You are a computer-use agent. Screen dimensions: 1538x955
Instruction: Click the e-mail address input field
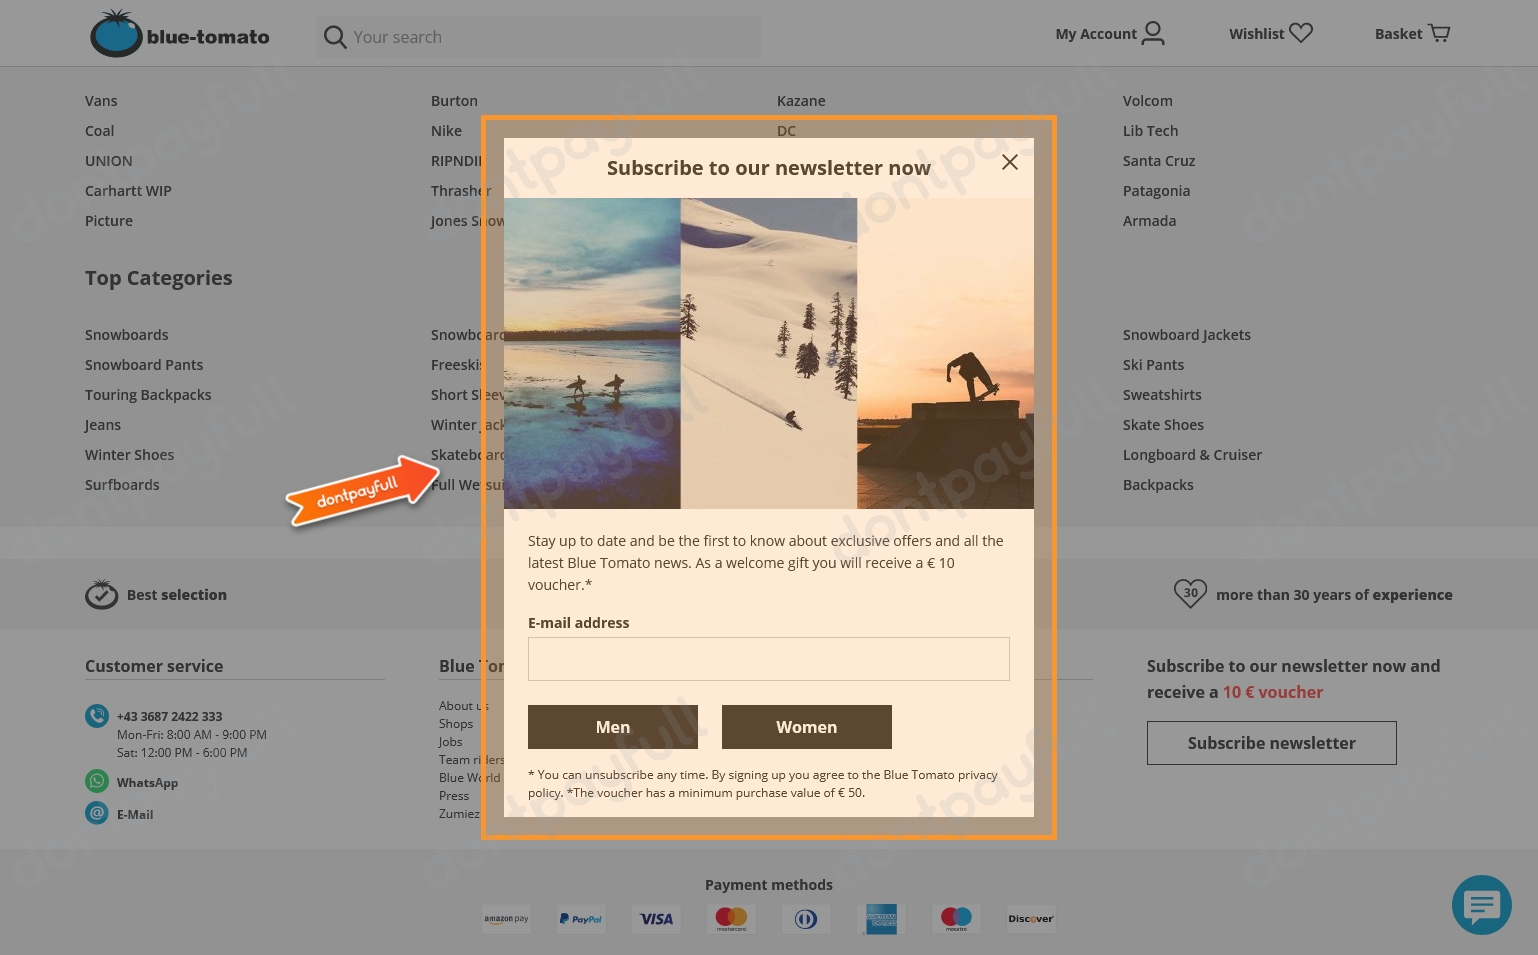click(768, 659)
